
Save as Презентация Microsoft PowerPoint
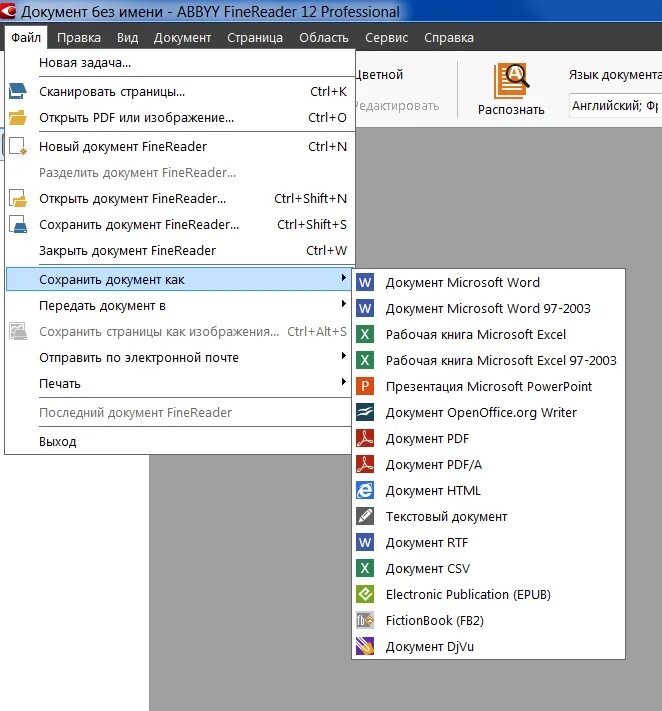pos(488,386)
